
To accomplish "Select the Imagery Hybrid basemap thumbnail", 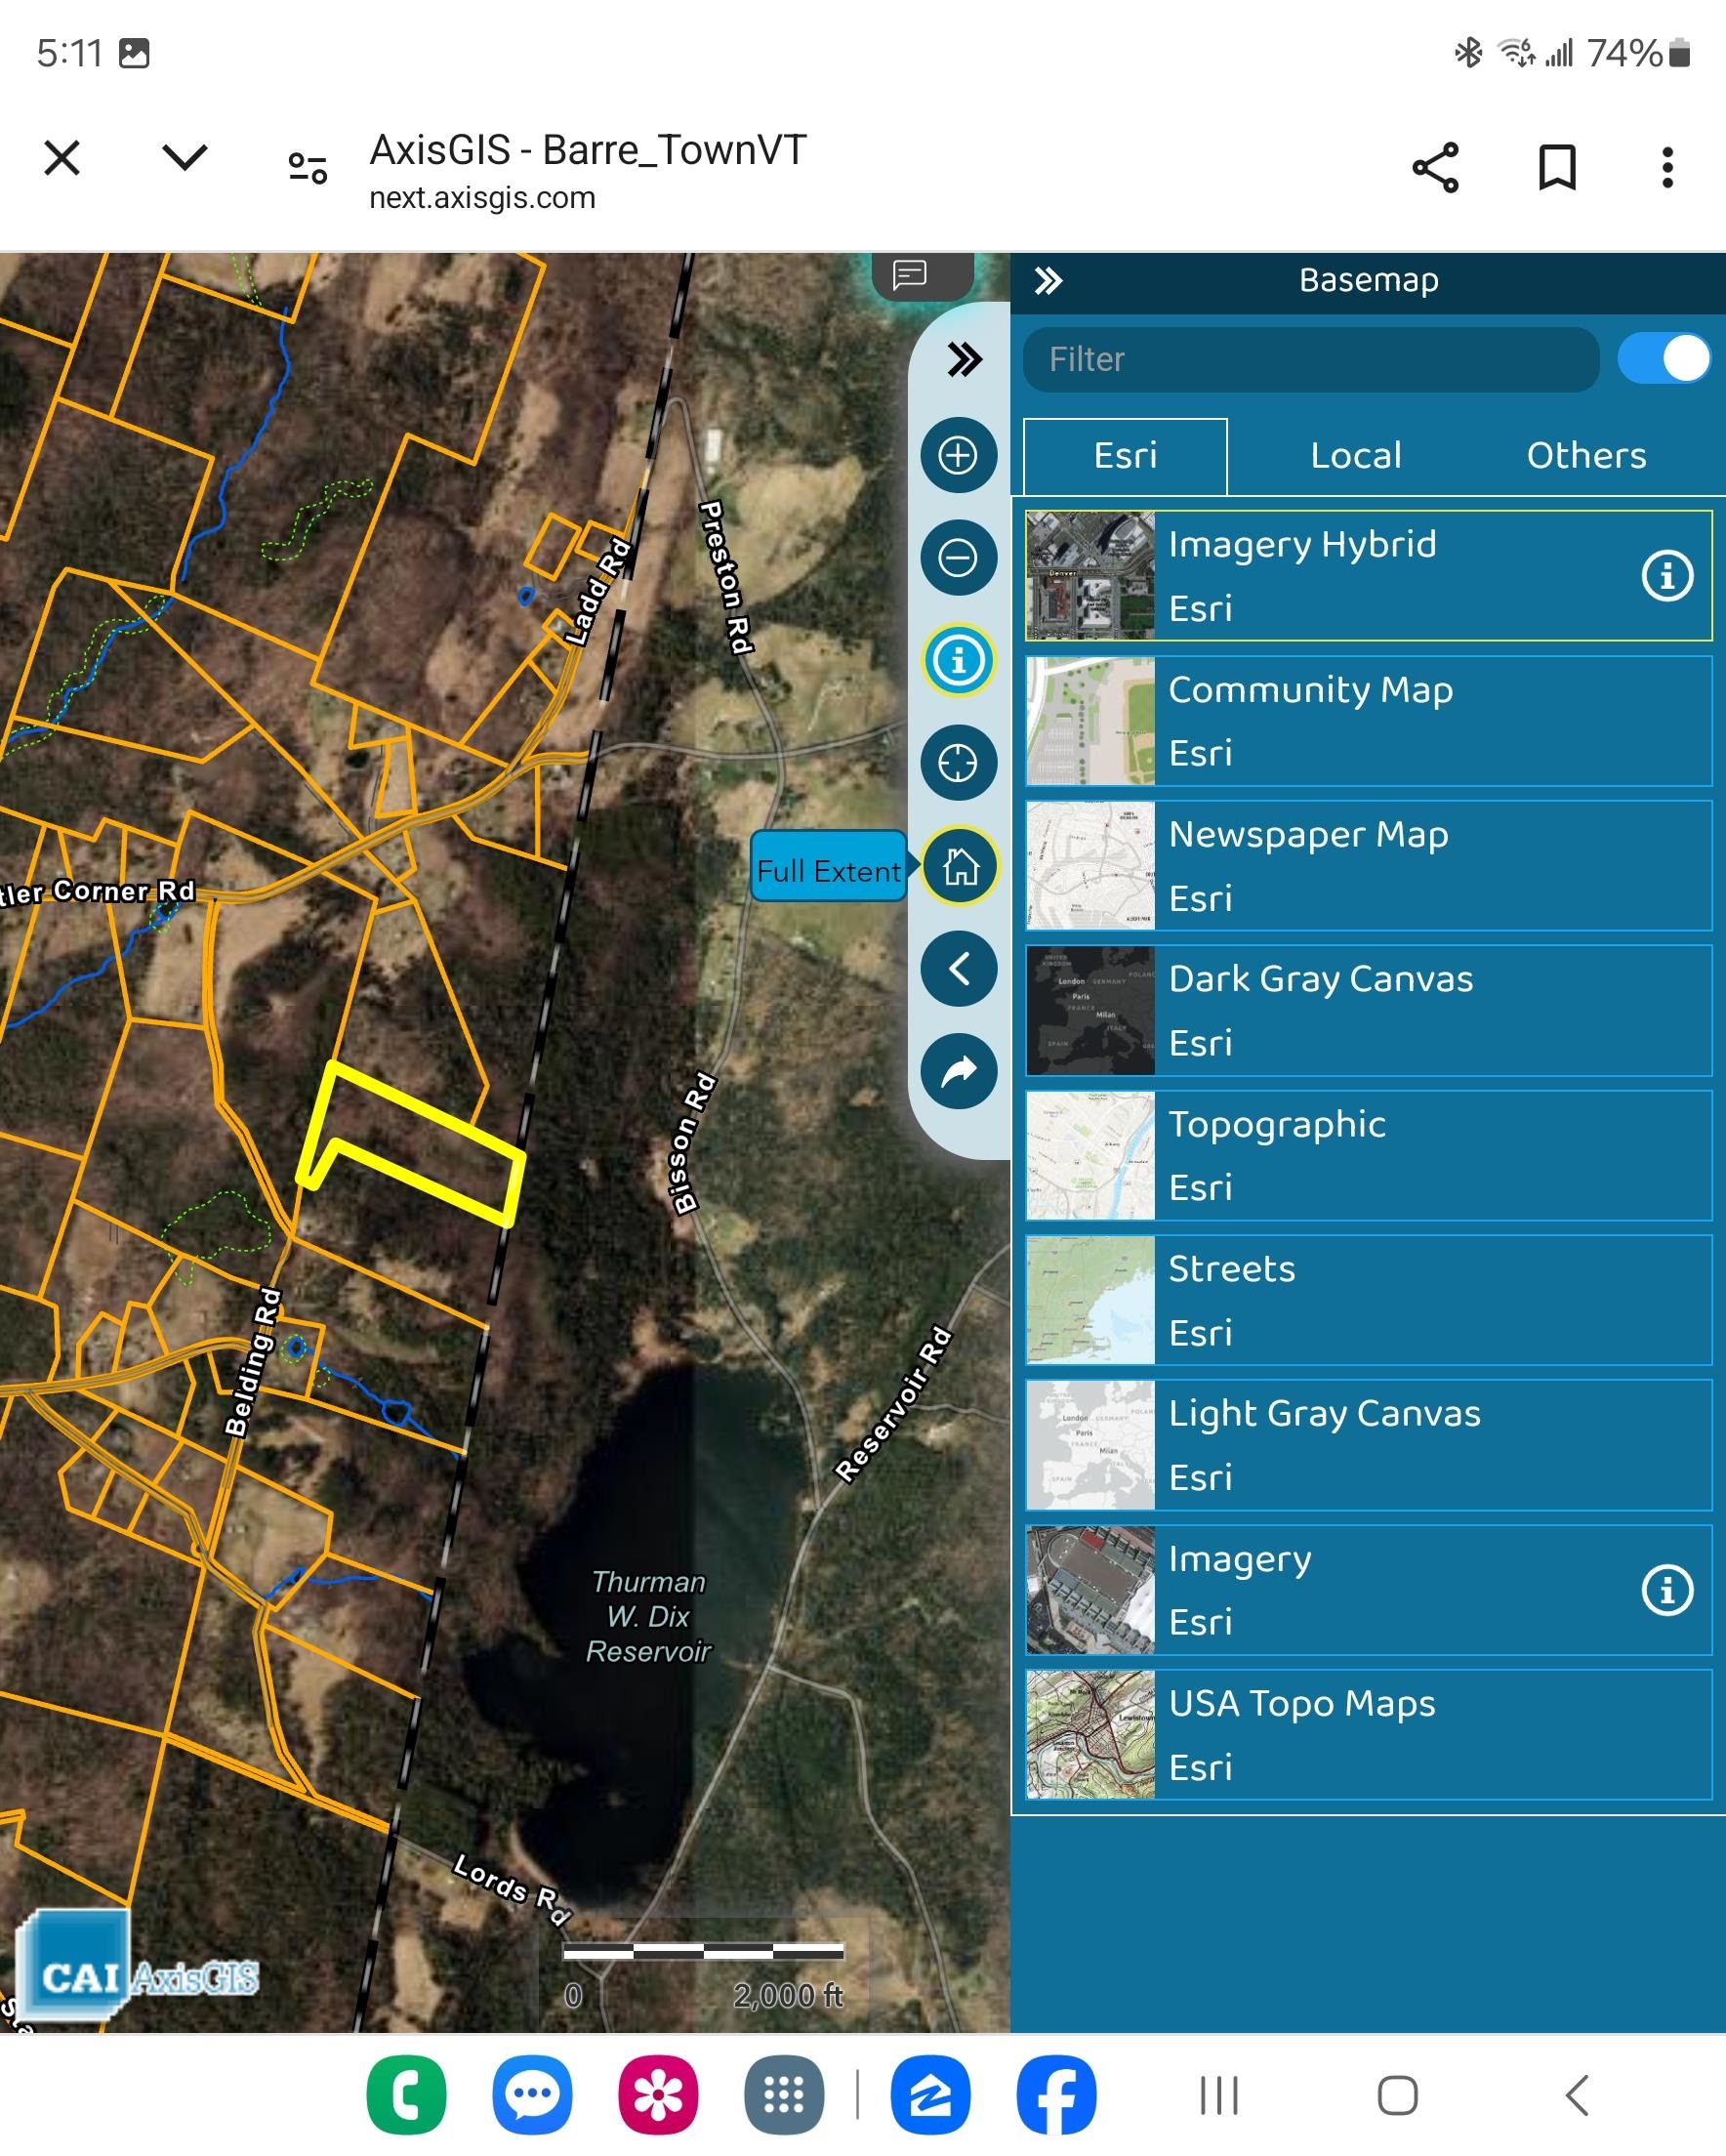I will 1090,576.
